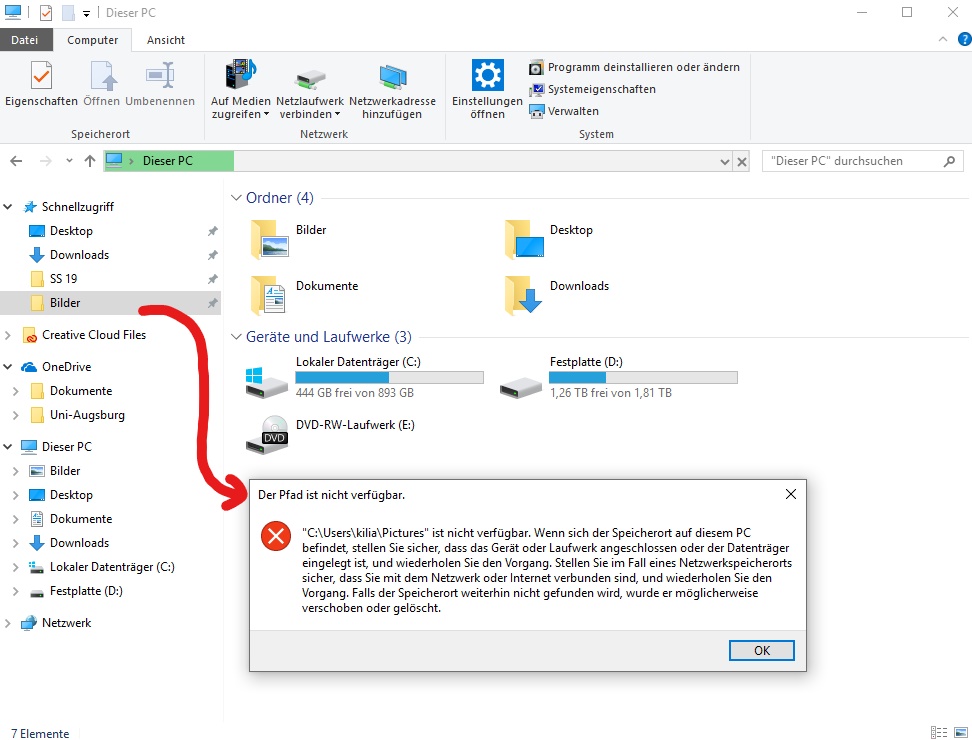This screenshot has width=972, height=740.
Task: Collapse the OneDrive tree node
Action: 7,367
